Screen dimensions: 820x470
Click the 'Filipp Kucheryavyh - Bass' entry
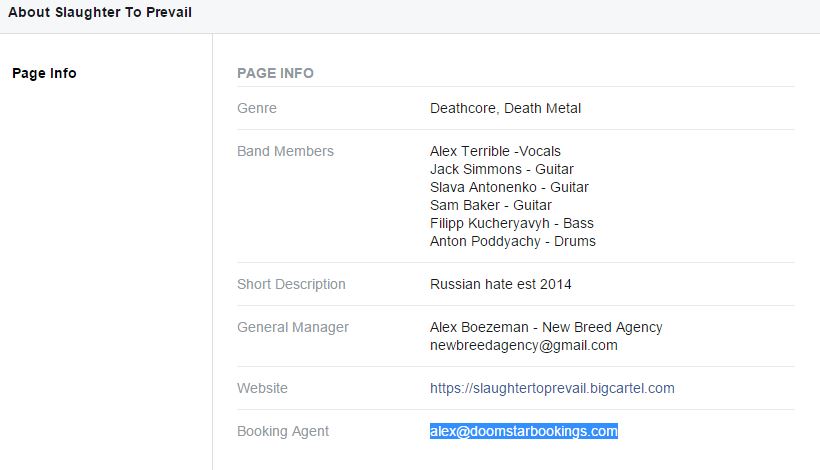(x=511, y=223)
